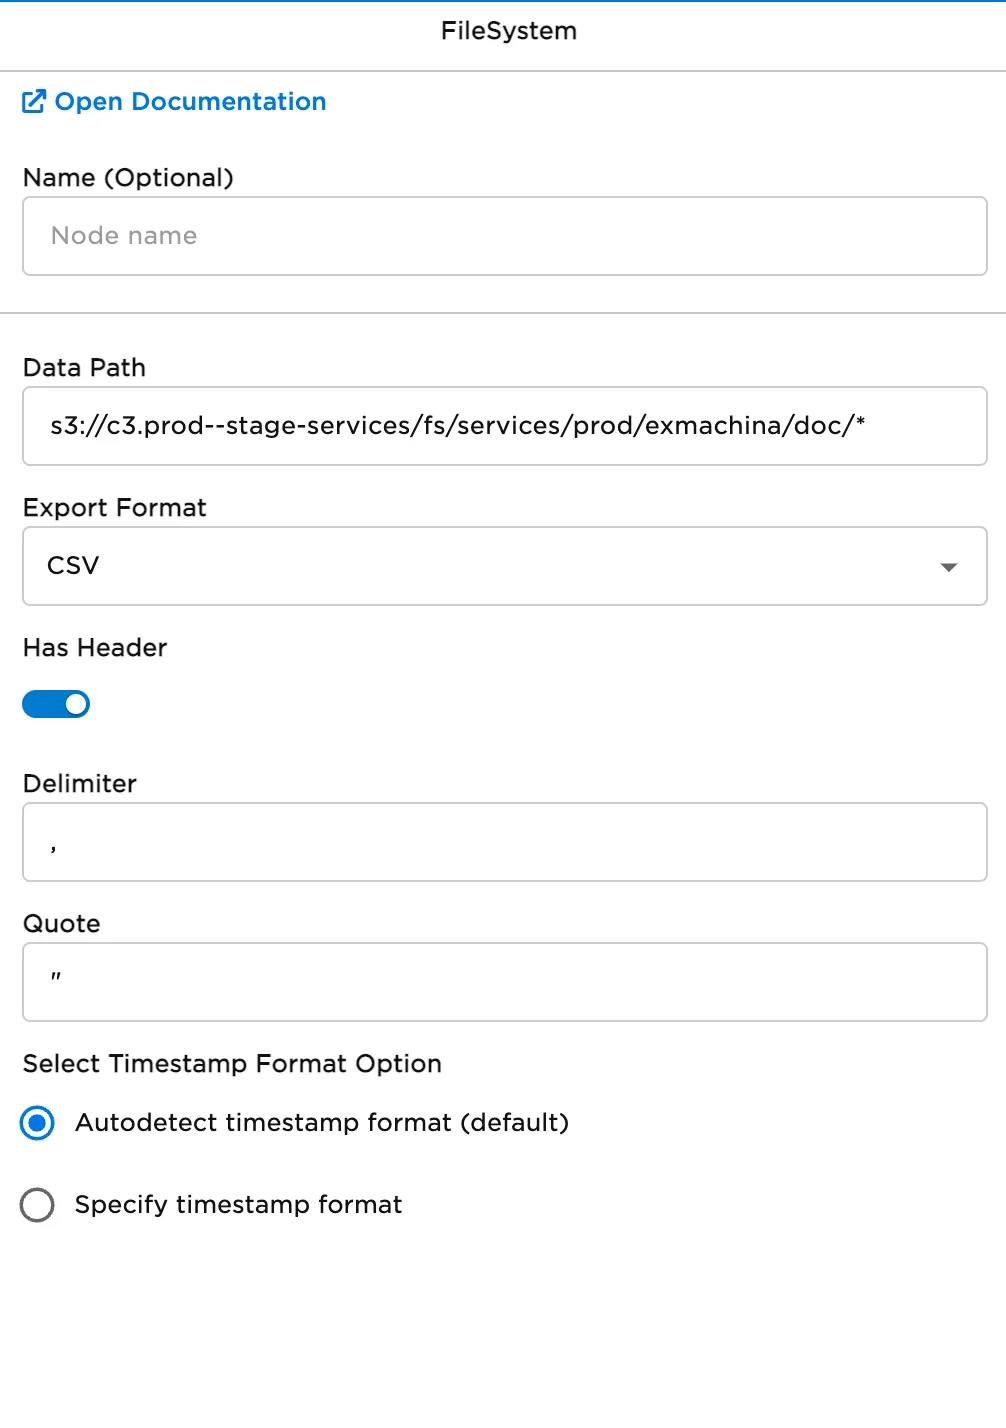
Task: Select Specify timestamp format option
Action: tap(37, 1205)
